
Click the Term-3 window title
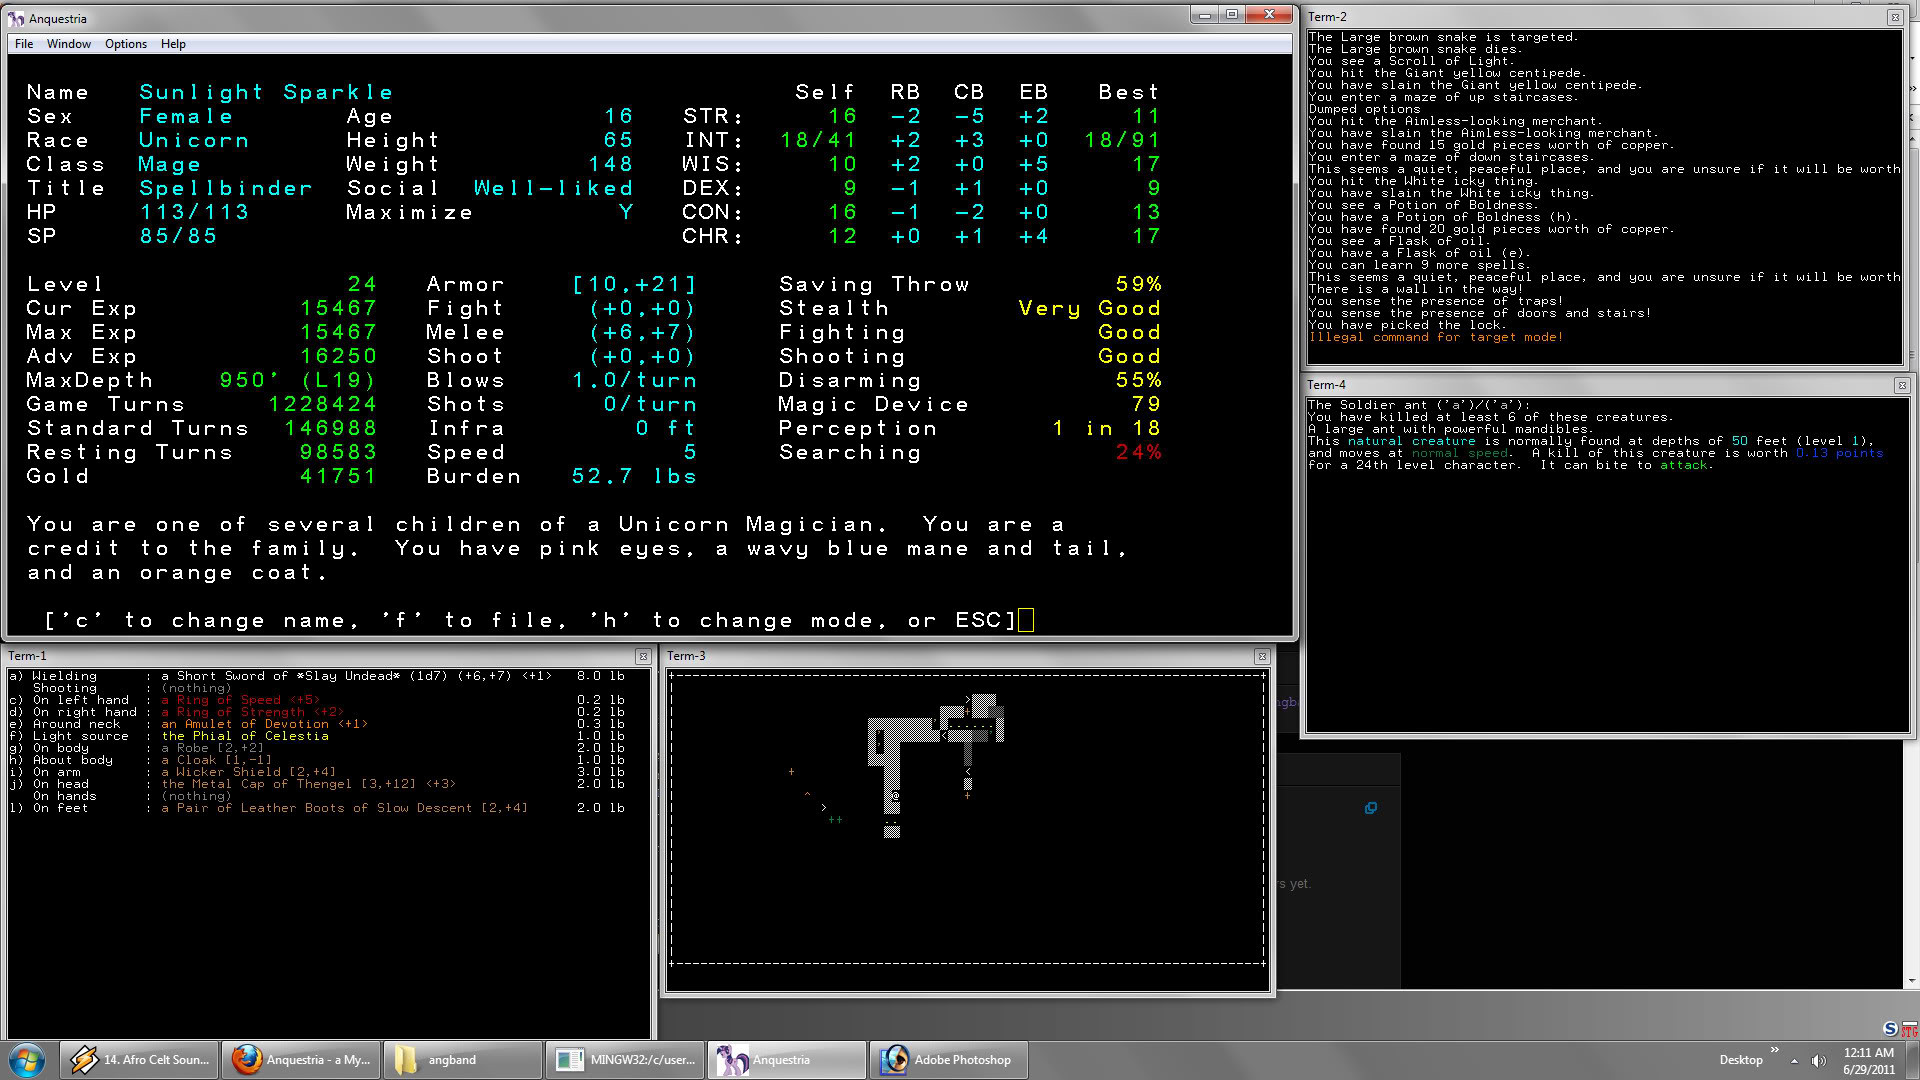tap(686, 656)
